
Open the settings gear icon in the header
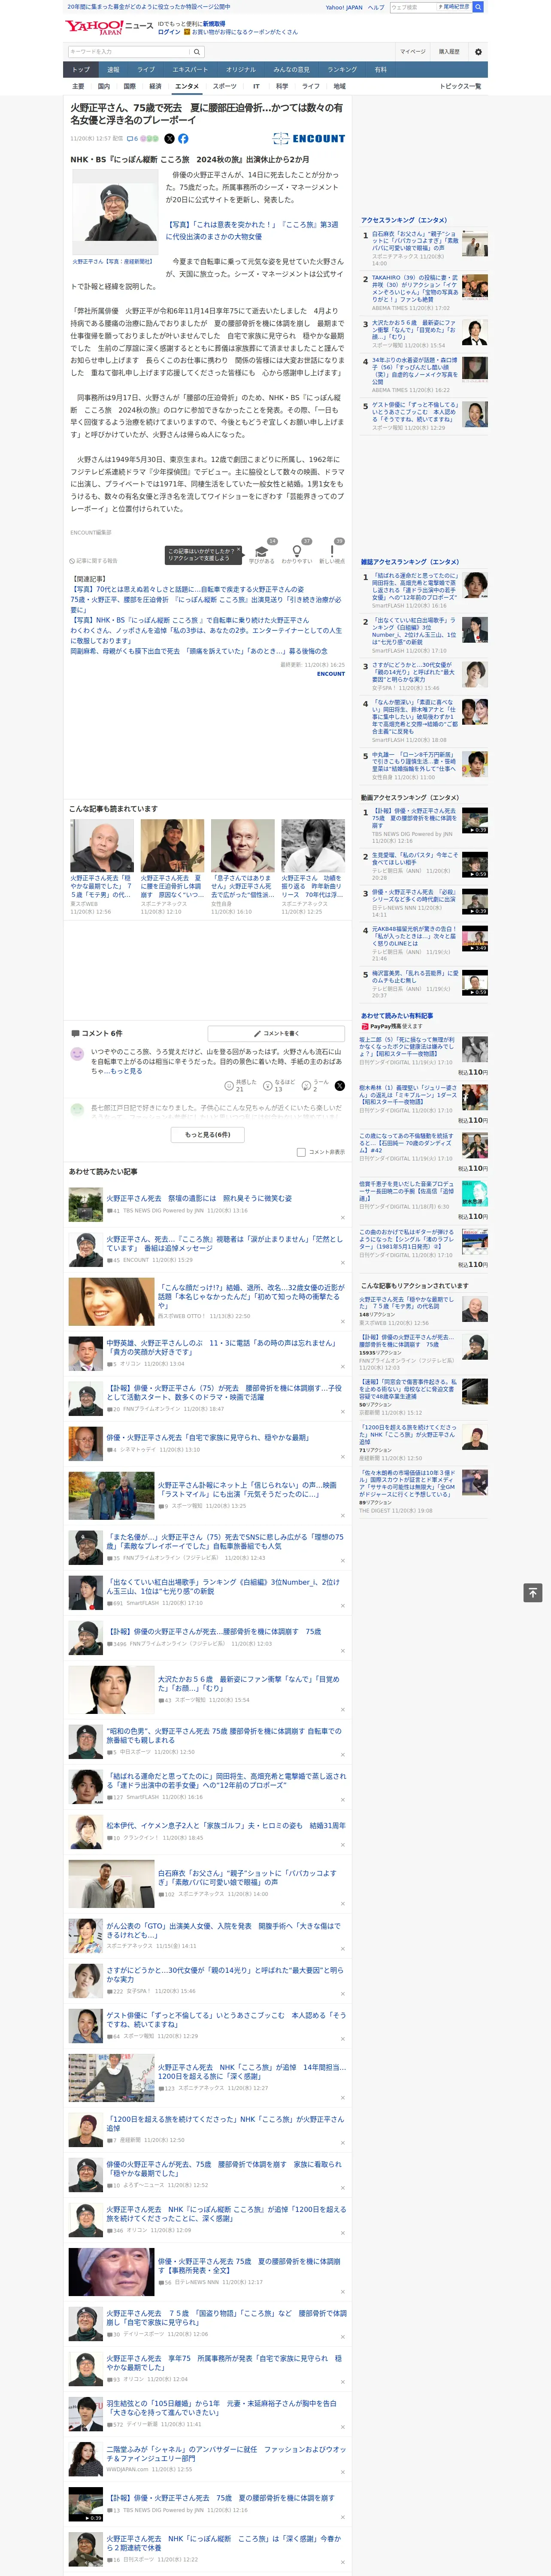[478, 52]
